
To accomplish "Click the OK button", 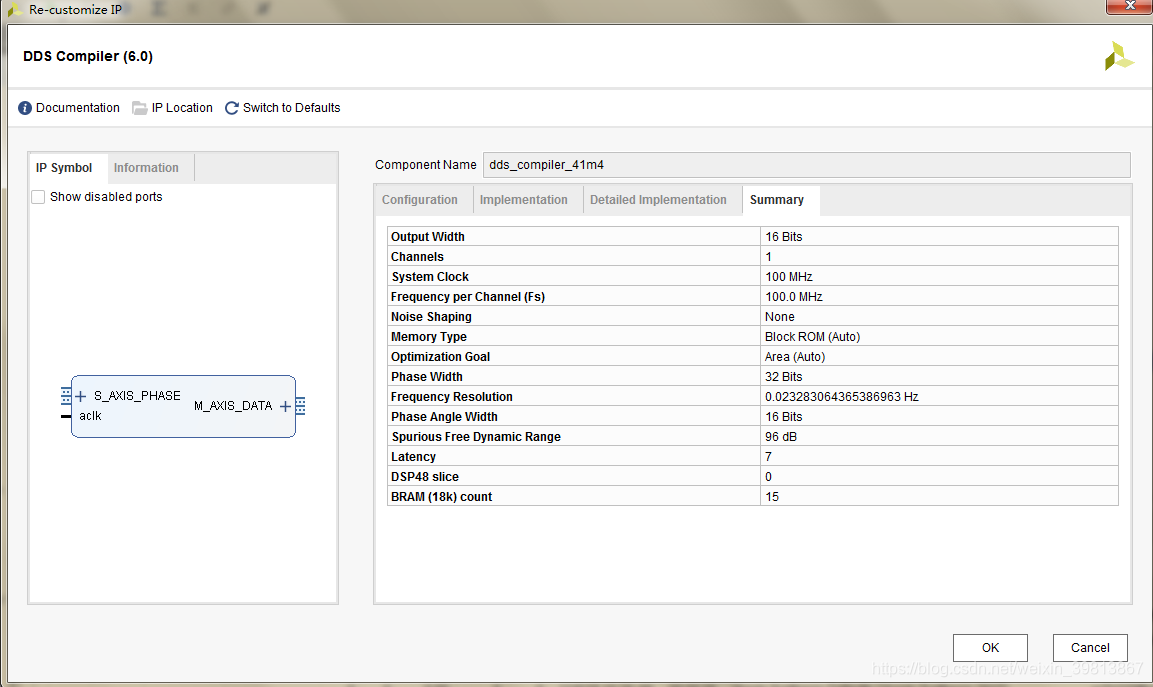I will click(x=990, y=648).
